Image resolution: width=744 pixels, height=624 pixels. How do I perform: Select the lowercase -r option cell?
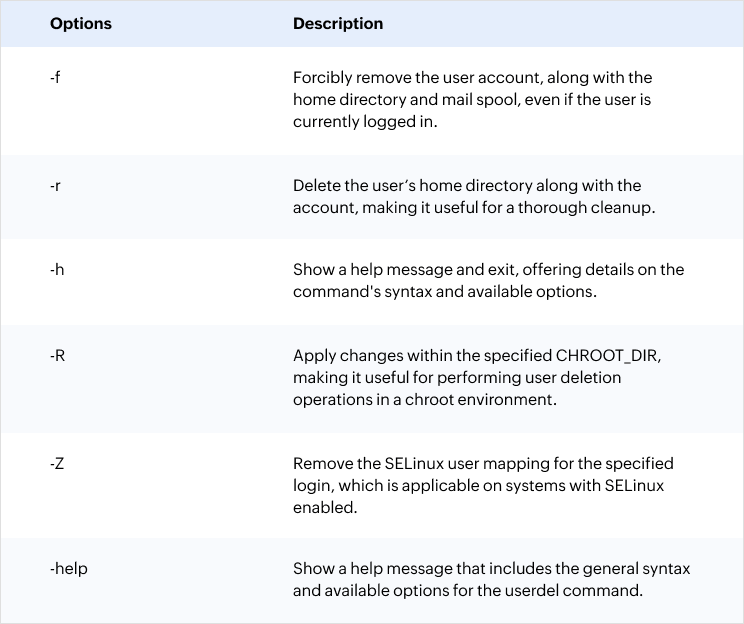56,186
